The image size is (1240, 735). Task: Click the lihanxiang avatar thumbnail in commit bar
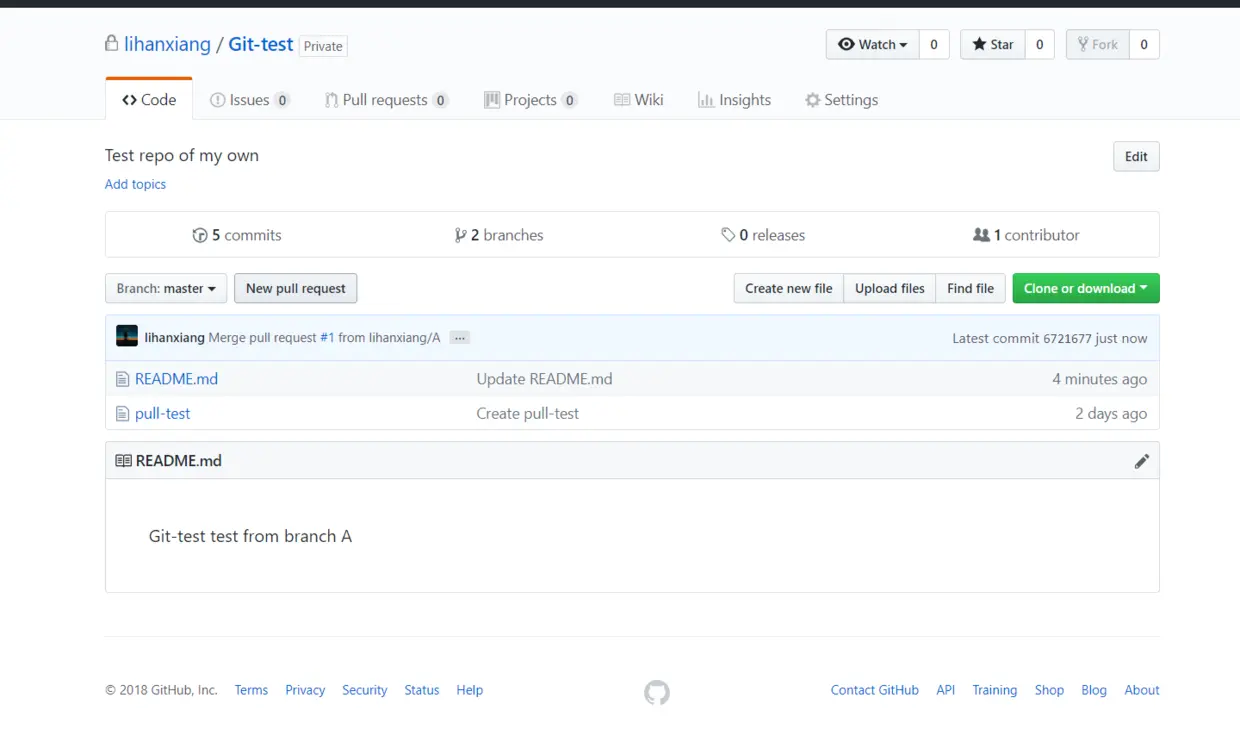pos(127,337)
